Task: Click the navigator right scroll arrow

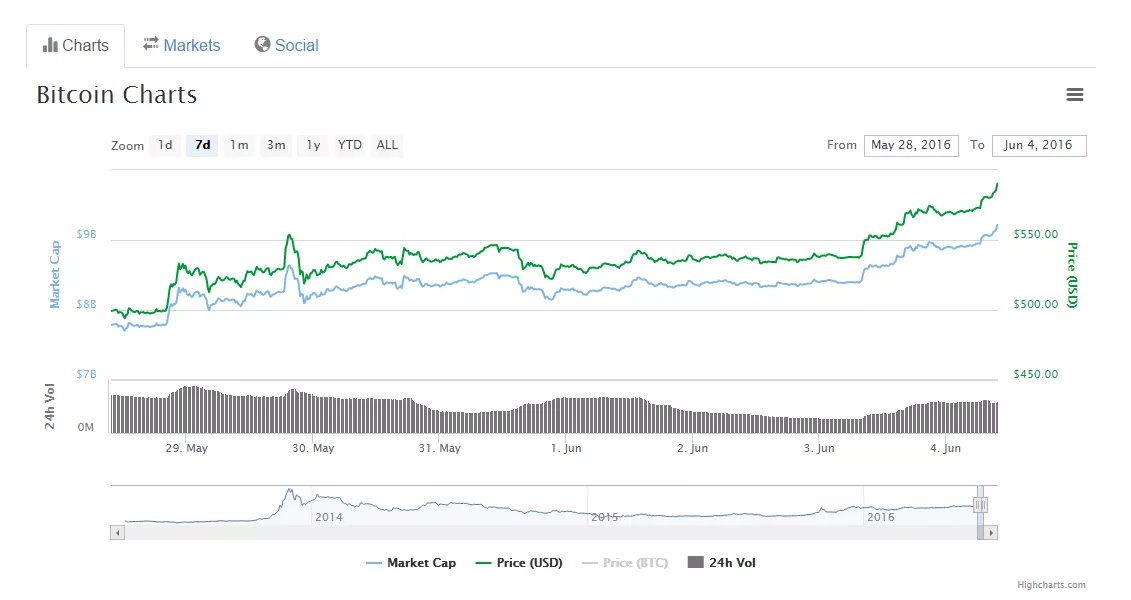Action: pyautogui.click(x=991, y=532)
